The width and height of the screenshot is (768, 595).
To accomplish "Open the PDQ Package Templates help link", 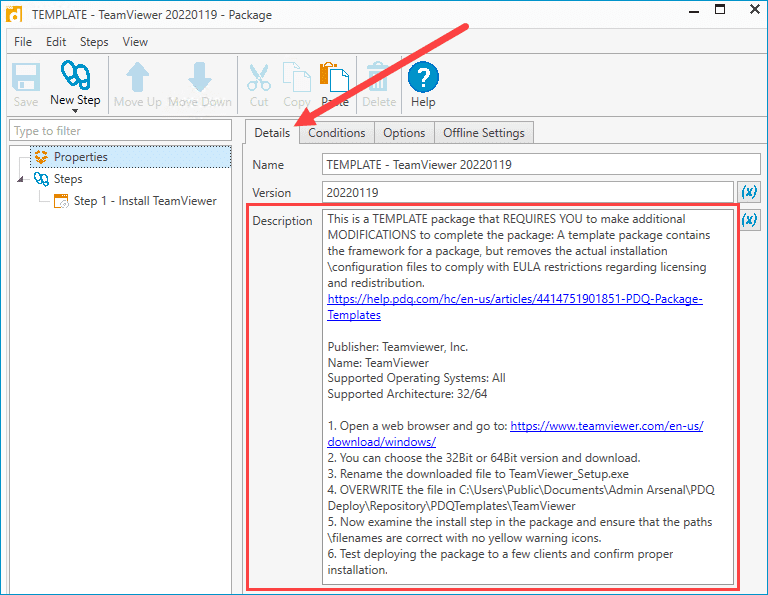I will point(515,307).
